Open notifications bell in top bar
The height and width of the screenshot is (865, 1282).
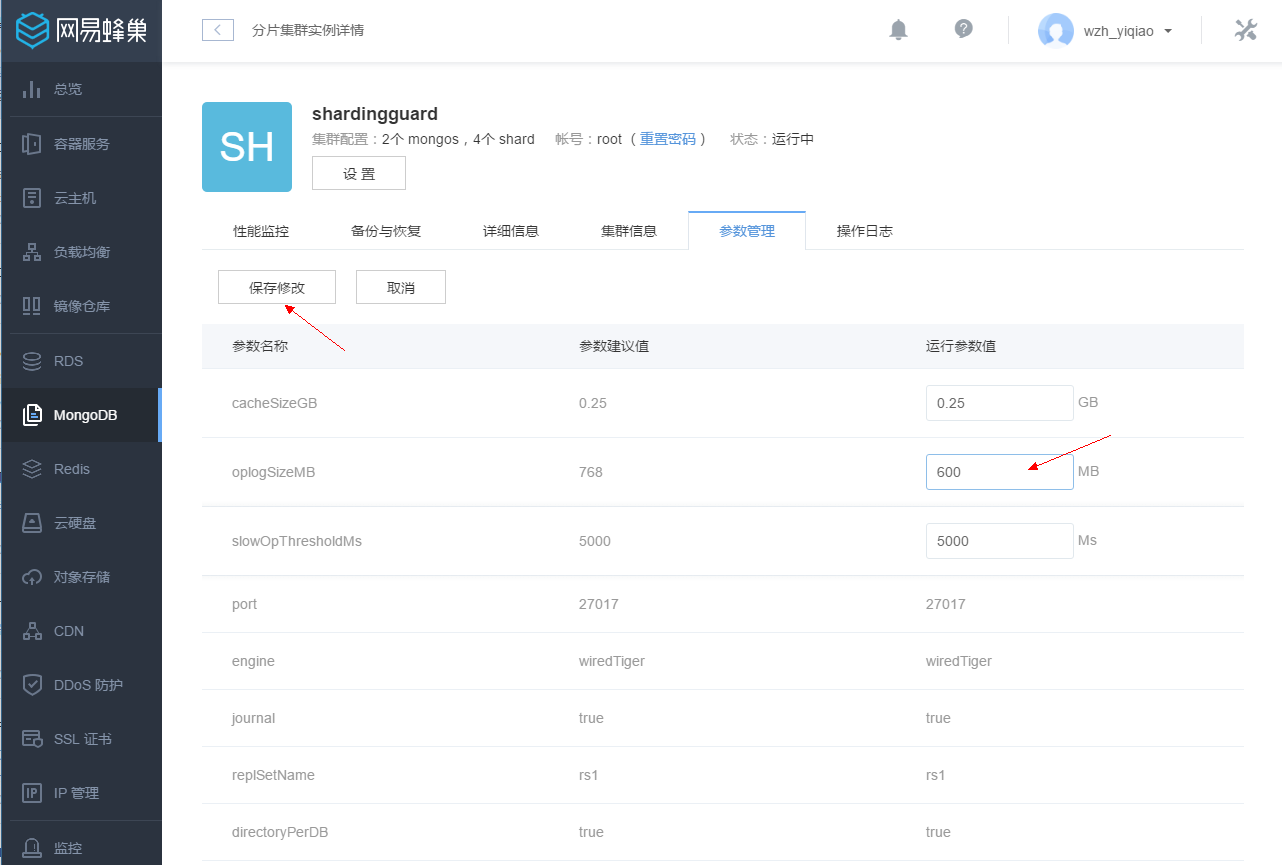click(x=898, y=30)
